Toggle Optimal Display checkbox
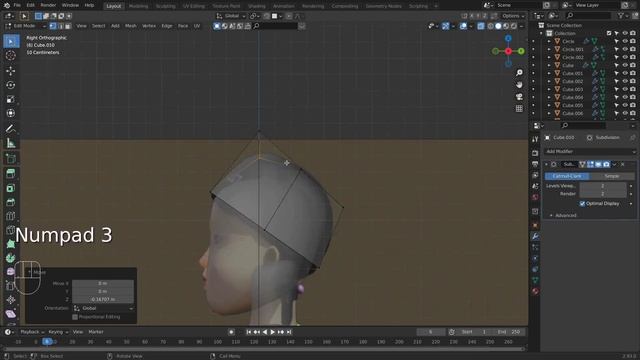 [x=582, y=203]
